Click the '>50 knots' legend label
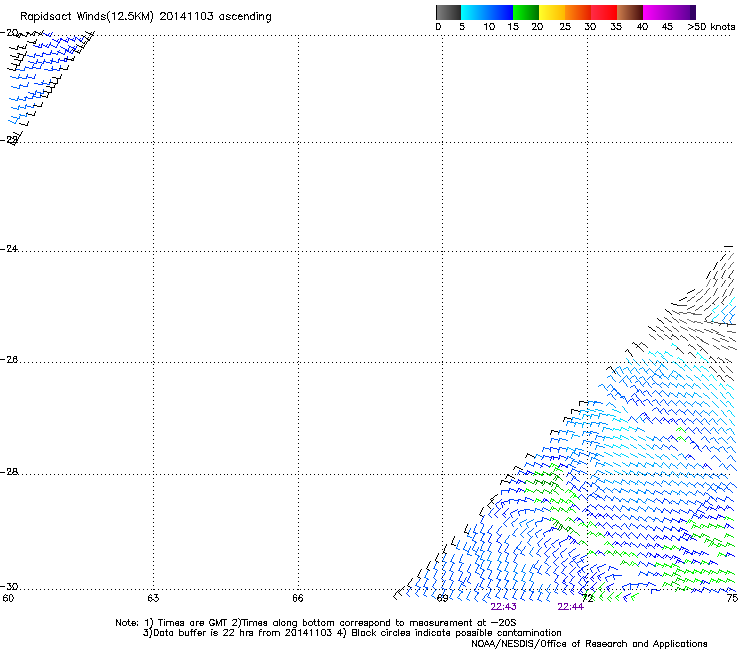The height and width of the screenshot is (650, 740). click(711, 27)
